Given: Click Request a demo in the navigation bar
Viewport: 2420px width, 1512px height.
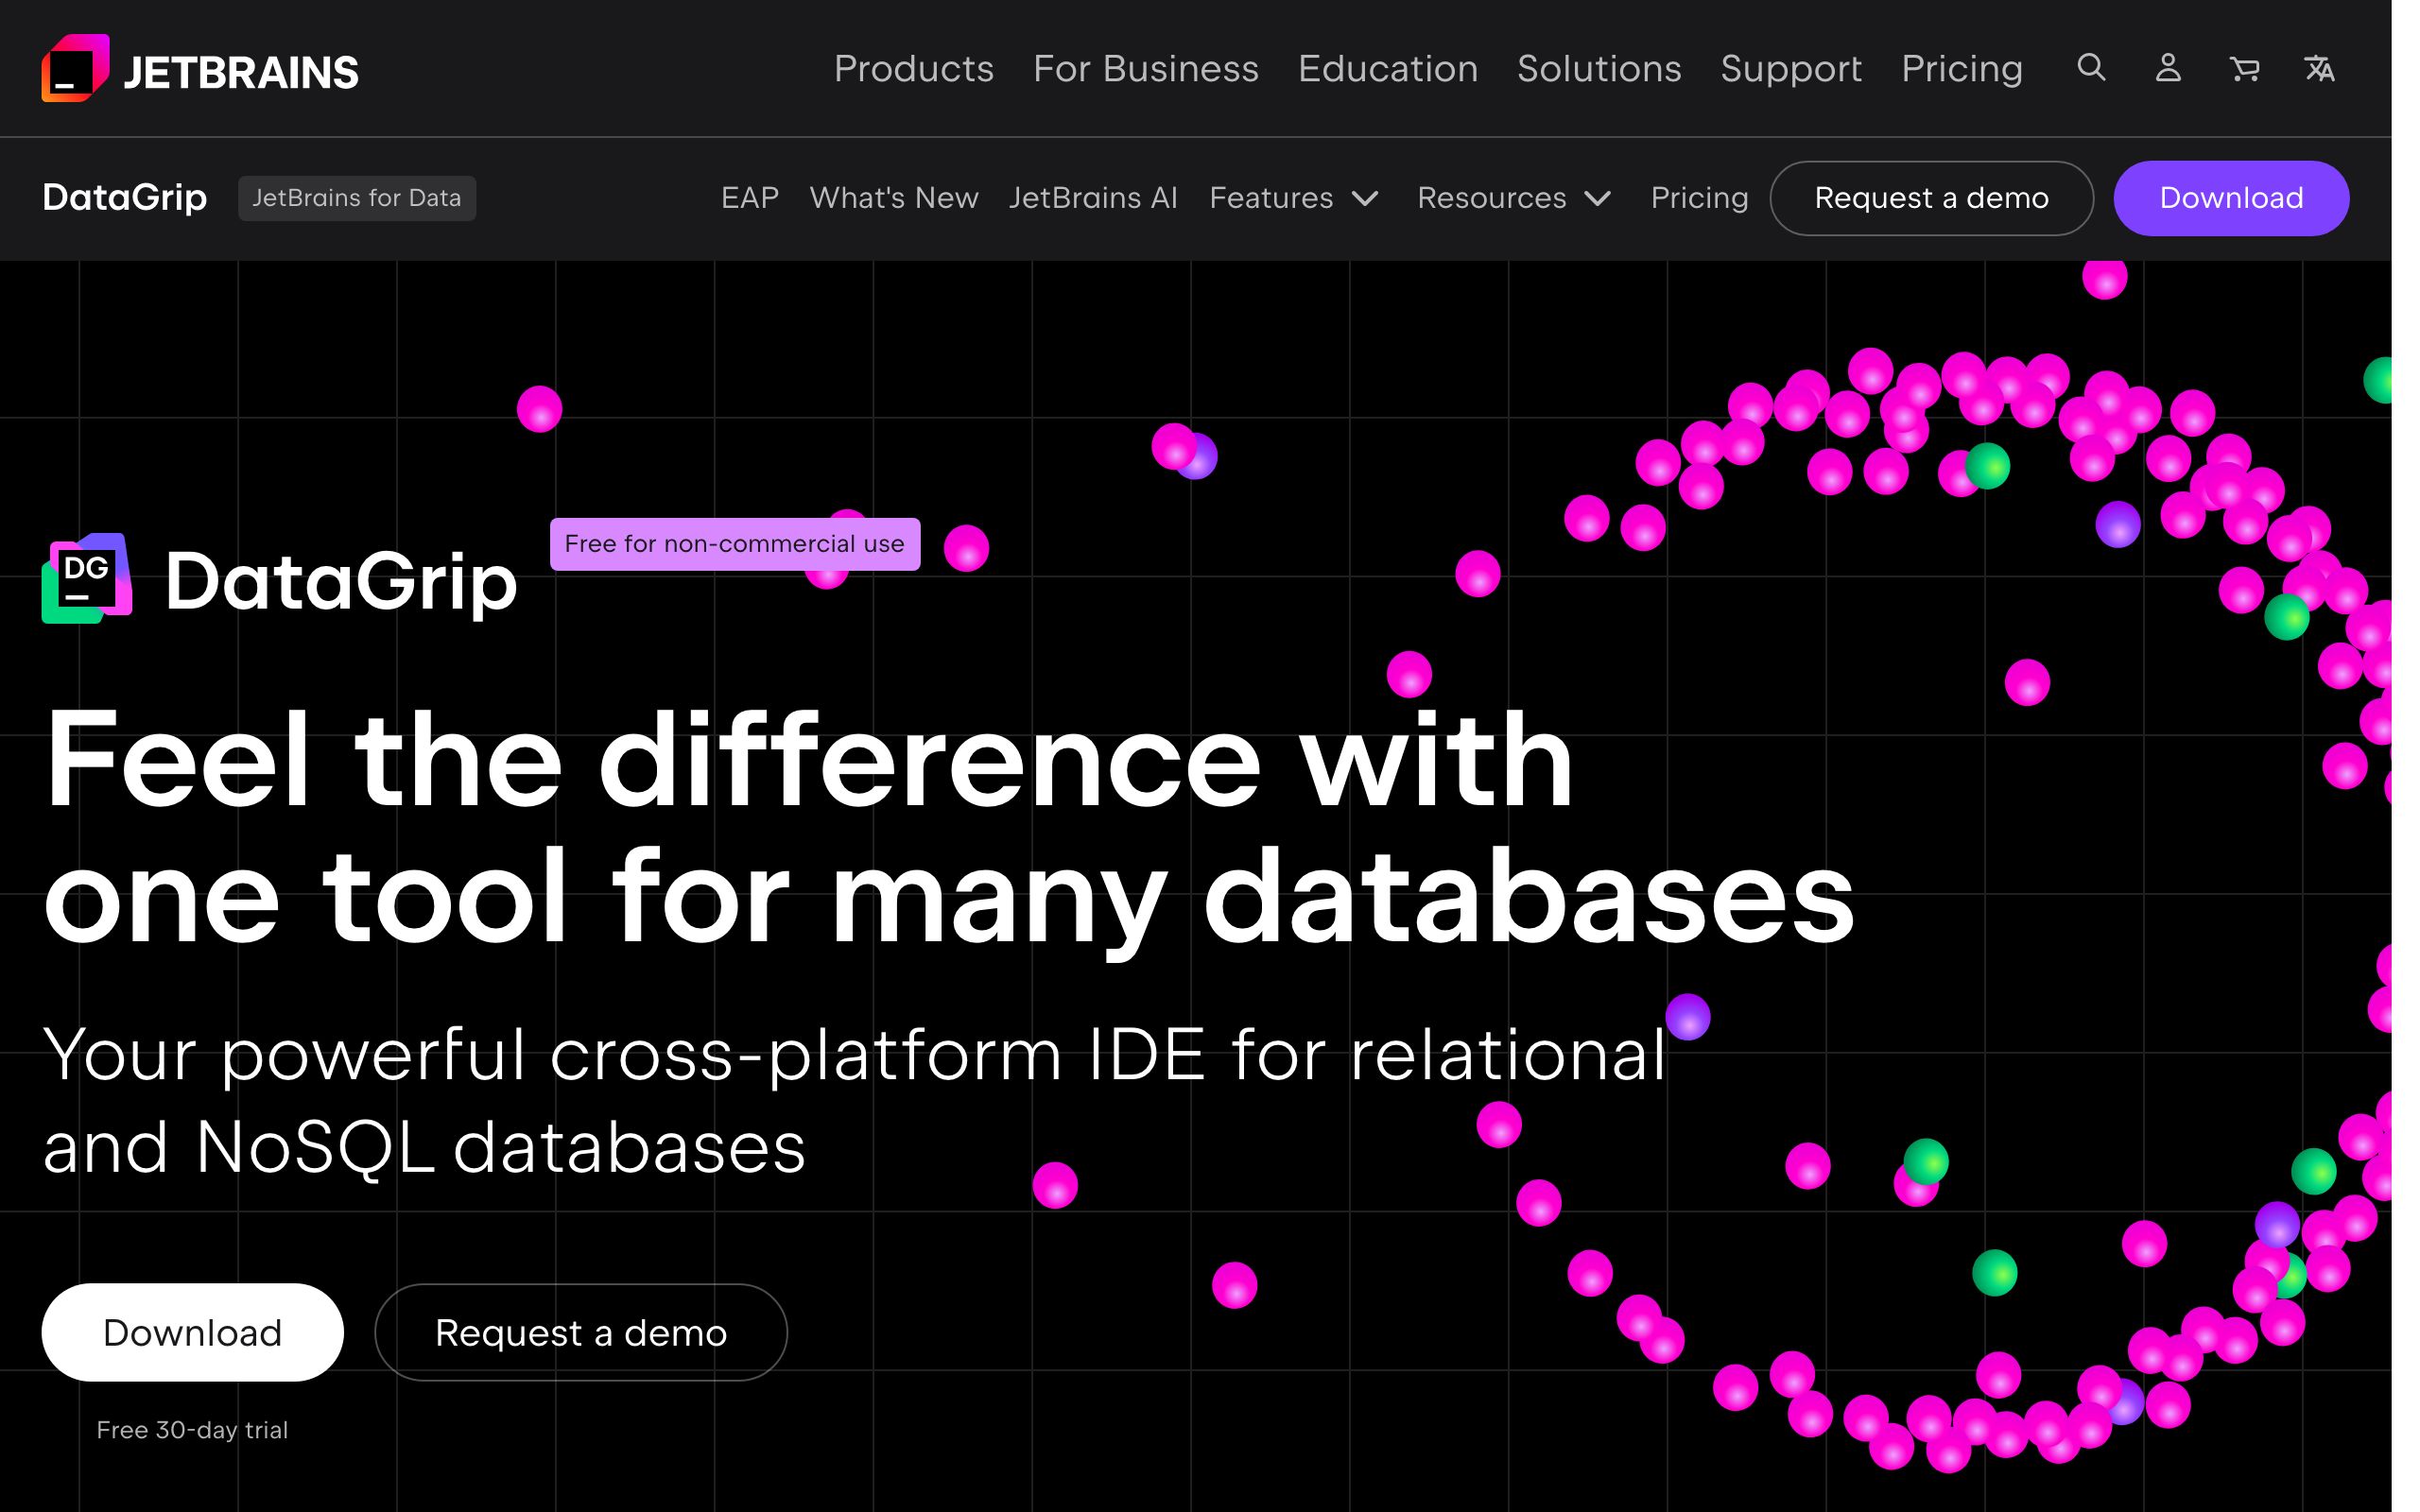Looking at the screenshot, I should click(1932, 198).
